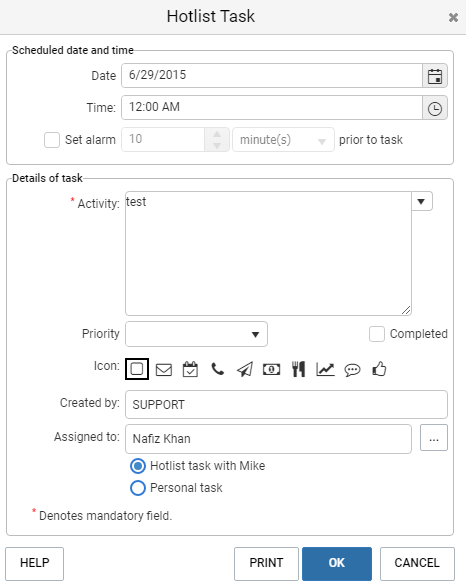
Task: Select the paper plane icon
Action: (245, 369)
